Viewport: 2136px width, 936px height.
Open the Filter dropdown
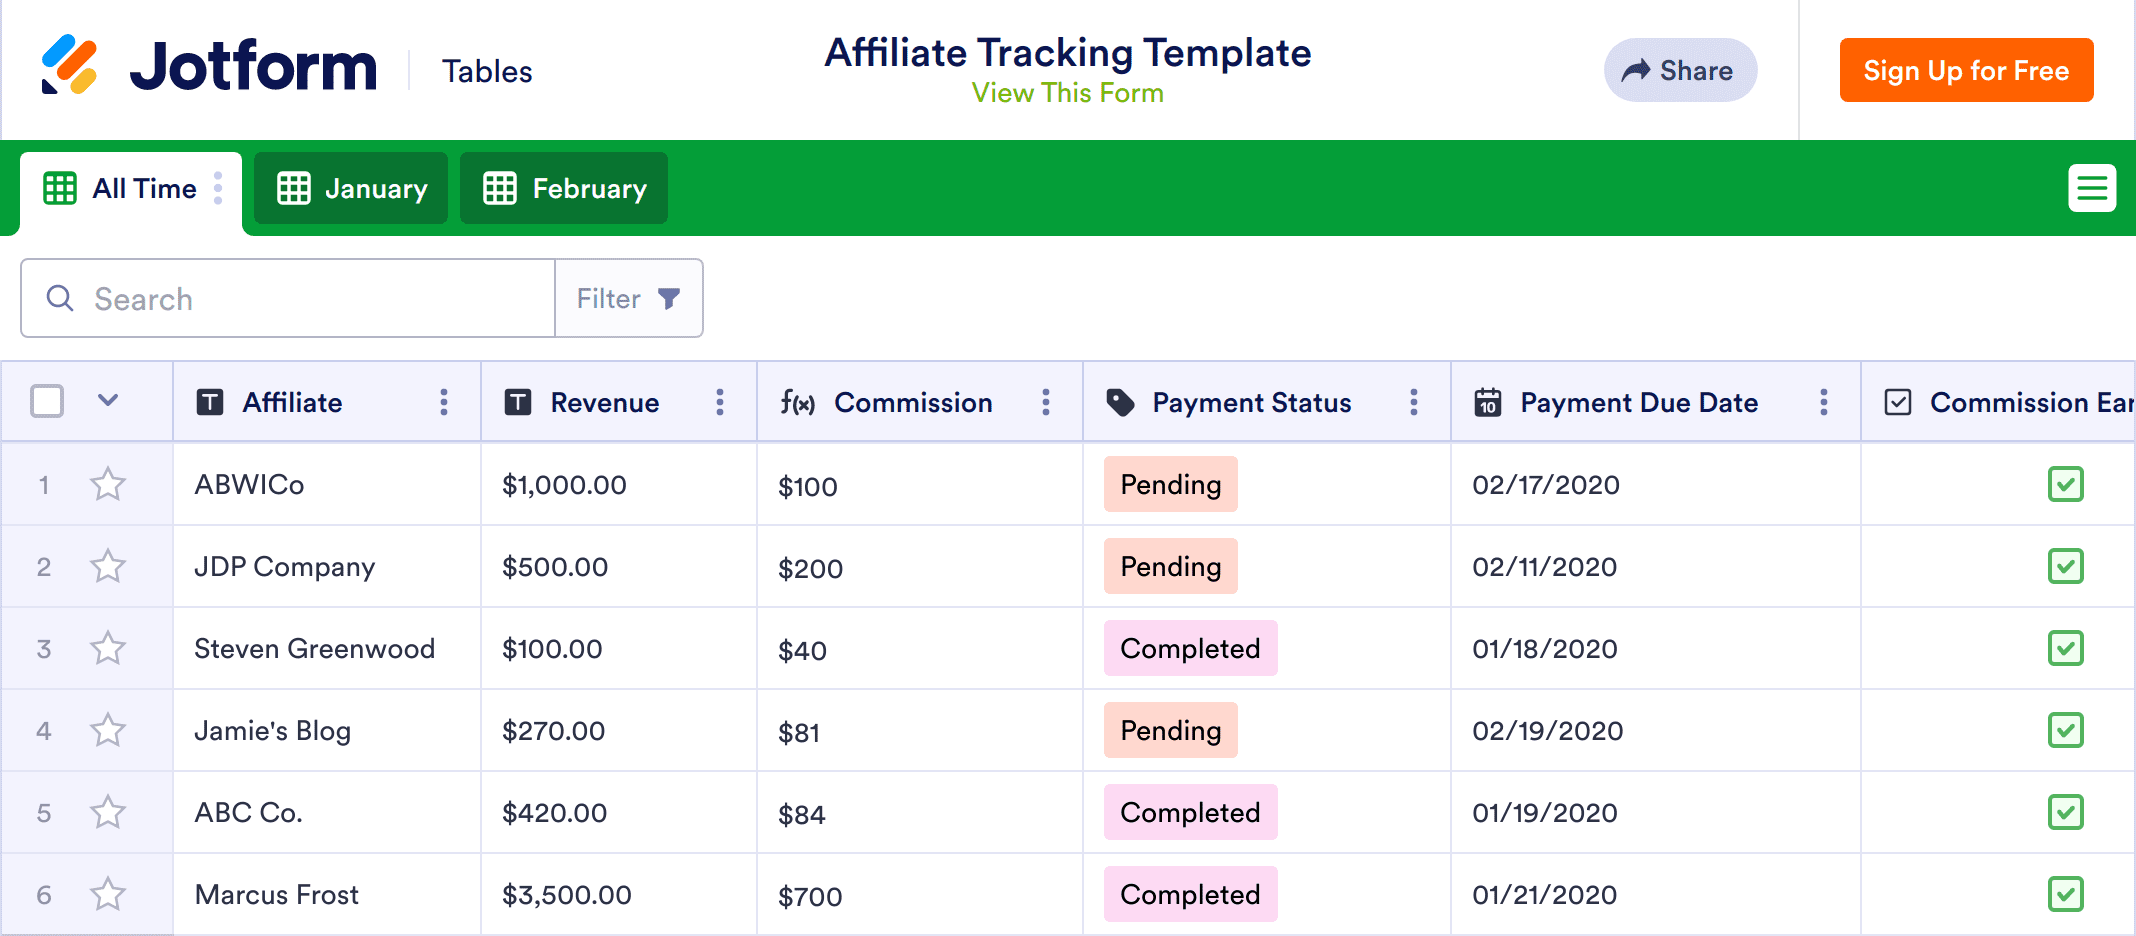pyautogui.click(x=628, y=299)
